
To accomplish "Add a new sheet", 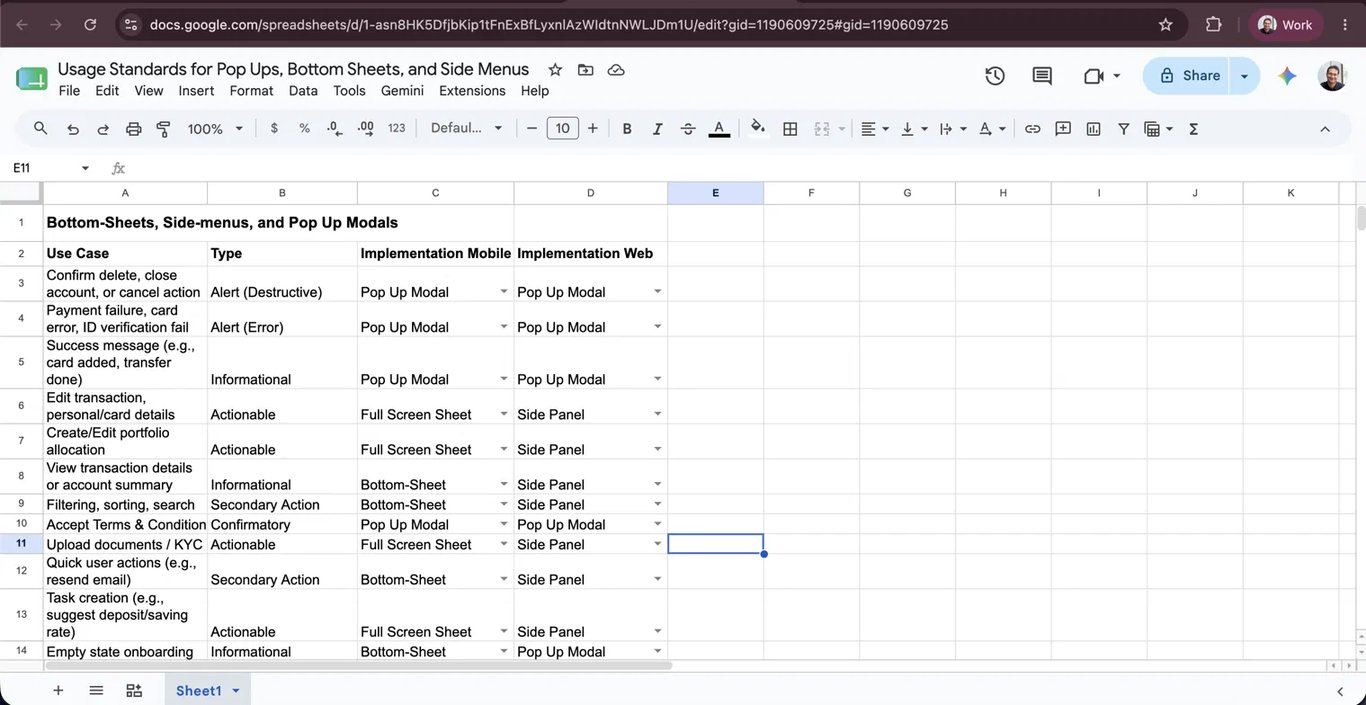I will [x=58, y=690].
